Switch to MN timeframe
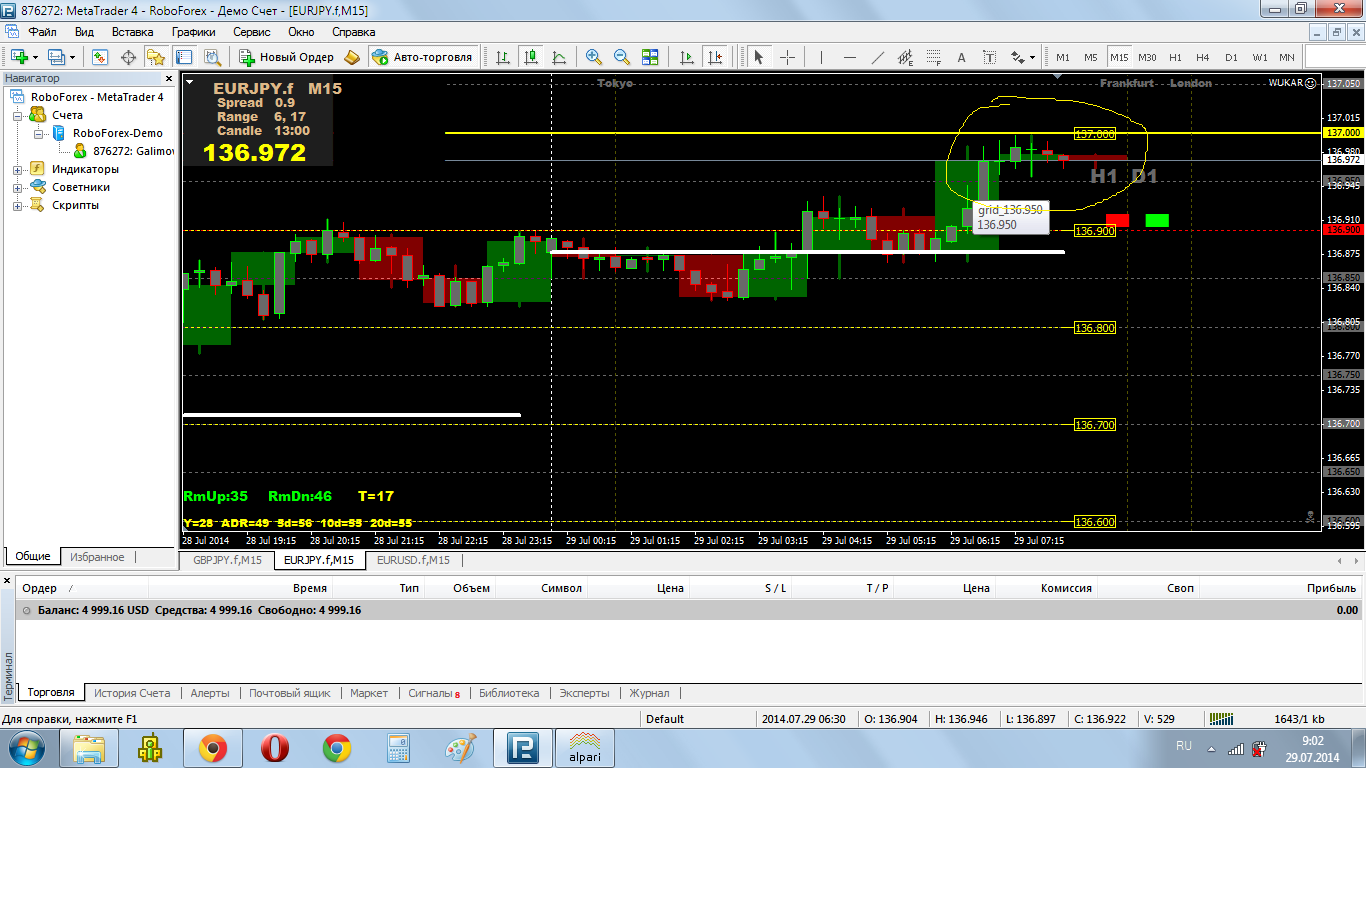 1287,57
